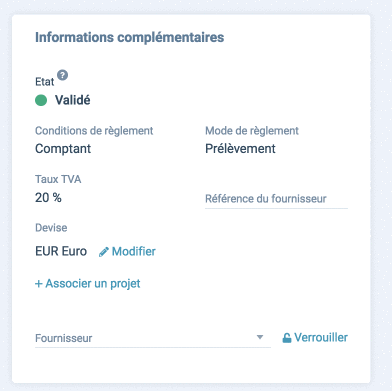The width and height of the screenshot is (392, 391).
Task: Click the Comptant payment condition value
Action: 63,149
